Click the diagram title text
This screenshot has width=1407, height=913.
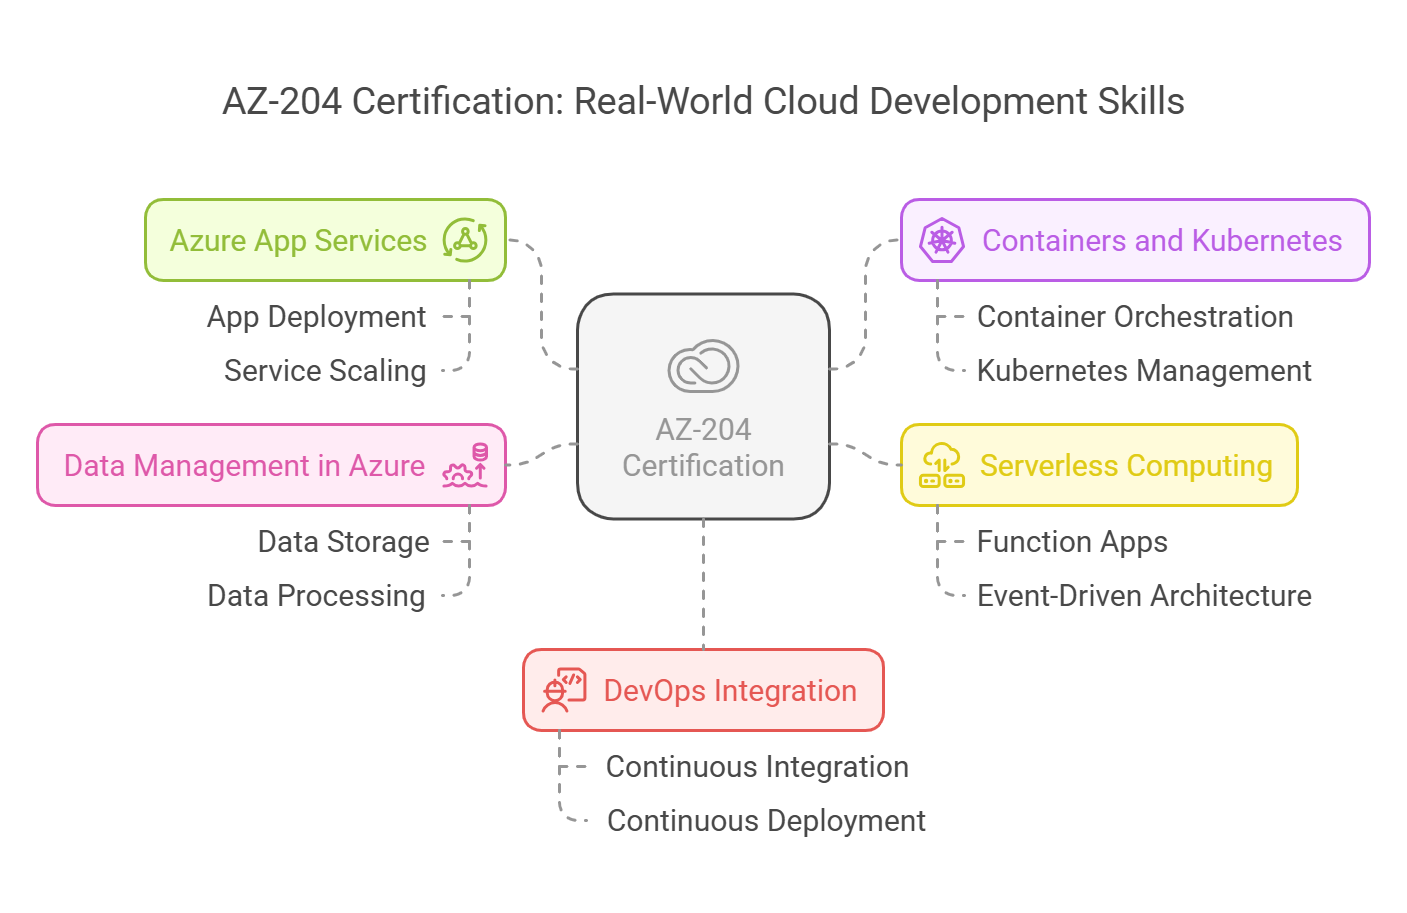(703, 102)
